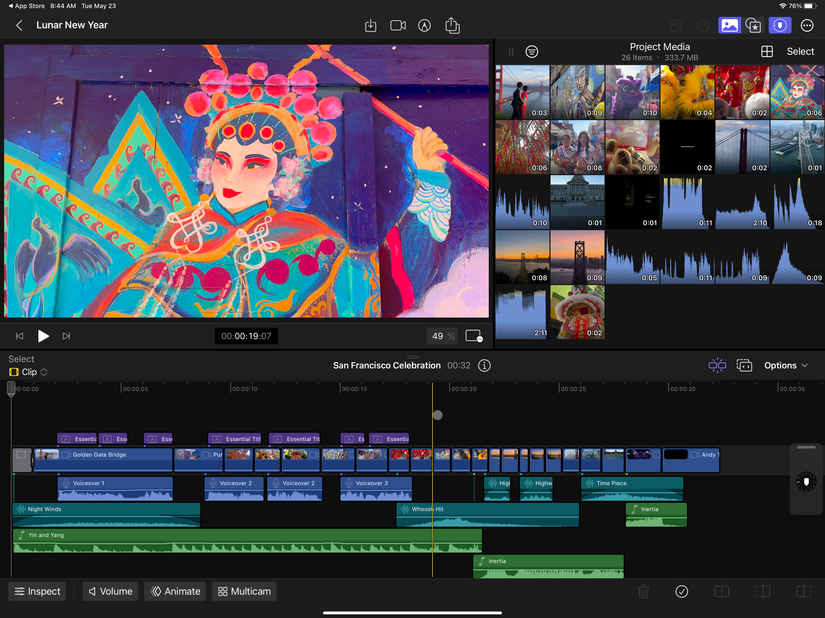Select the Whoosh Hit audio clip
The image size is (825, 618).
point(487,514)
